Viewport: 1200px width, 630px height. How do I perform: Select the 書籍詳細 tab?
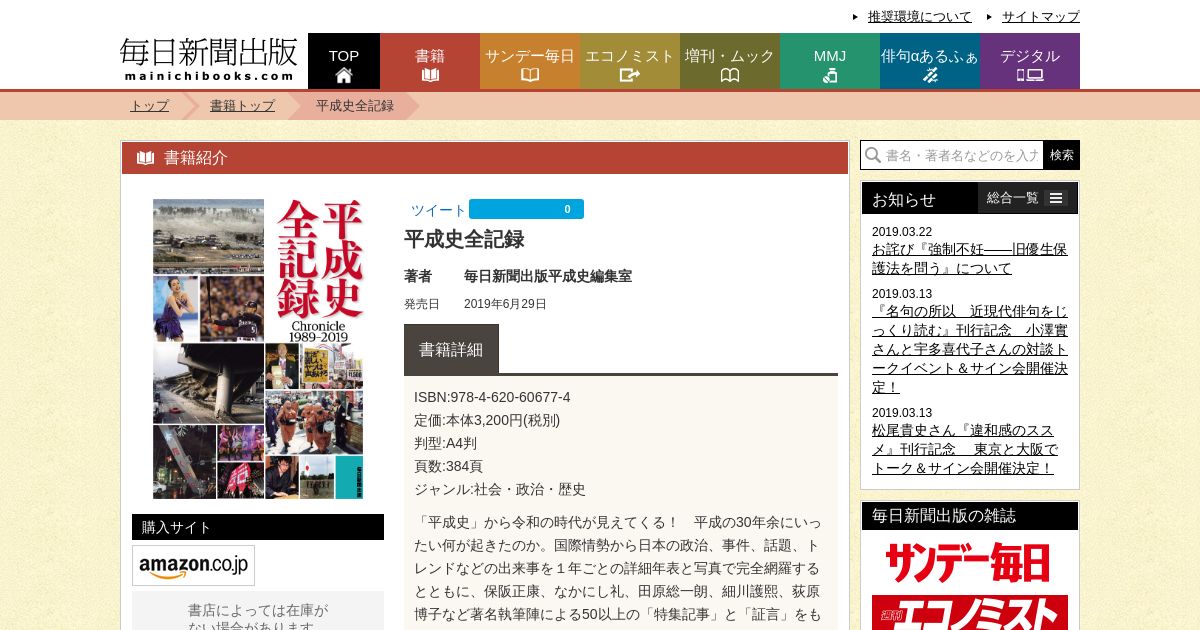pyautogui.click(x=451, y=349)
